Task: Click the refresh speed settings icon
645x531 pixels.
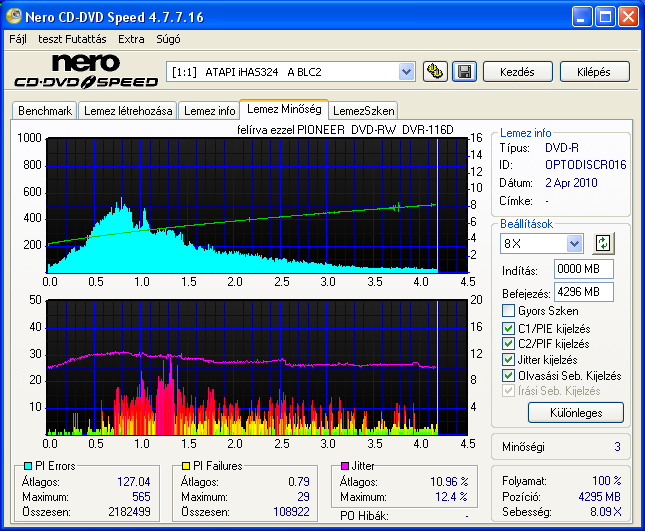Action: point(603,243)
